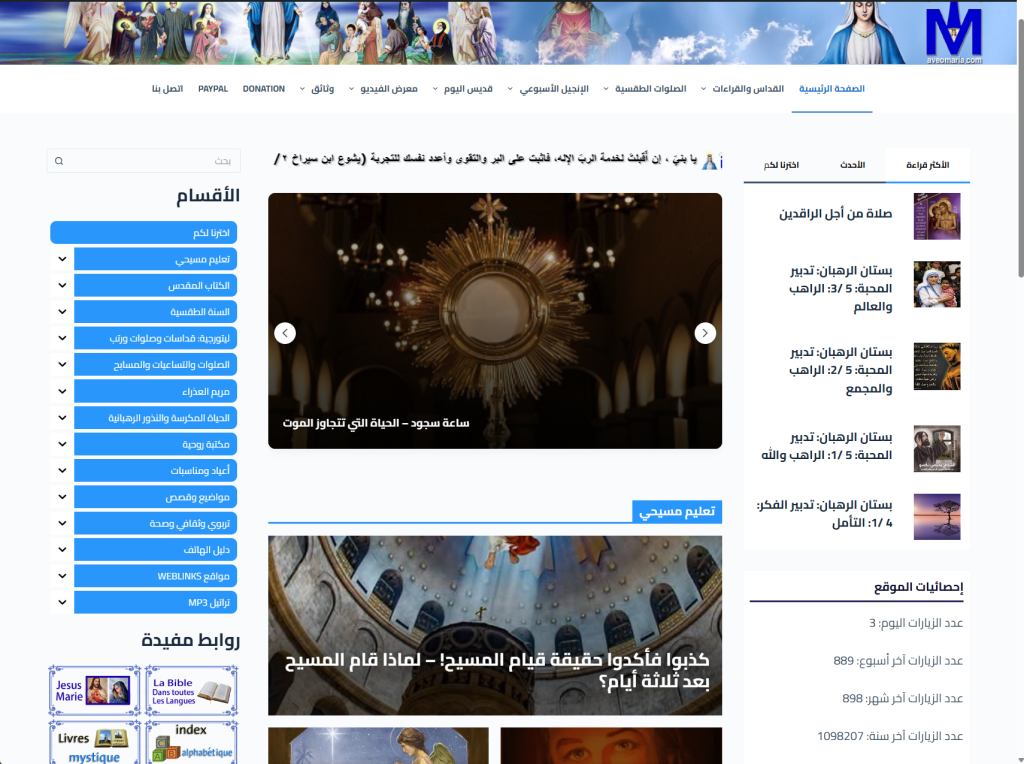Go to the previous slide in the carousel
1024x764 pixels.
tap(285, 333)
